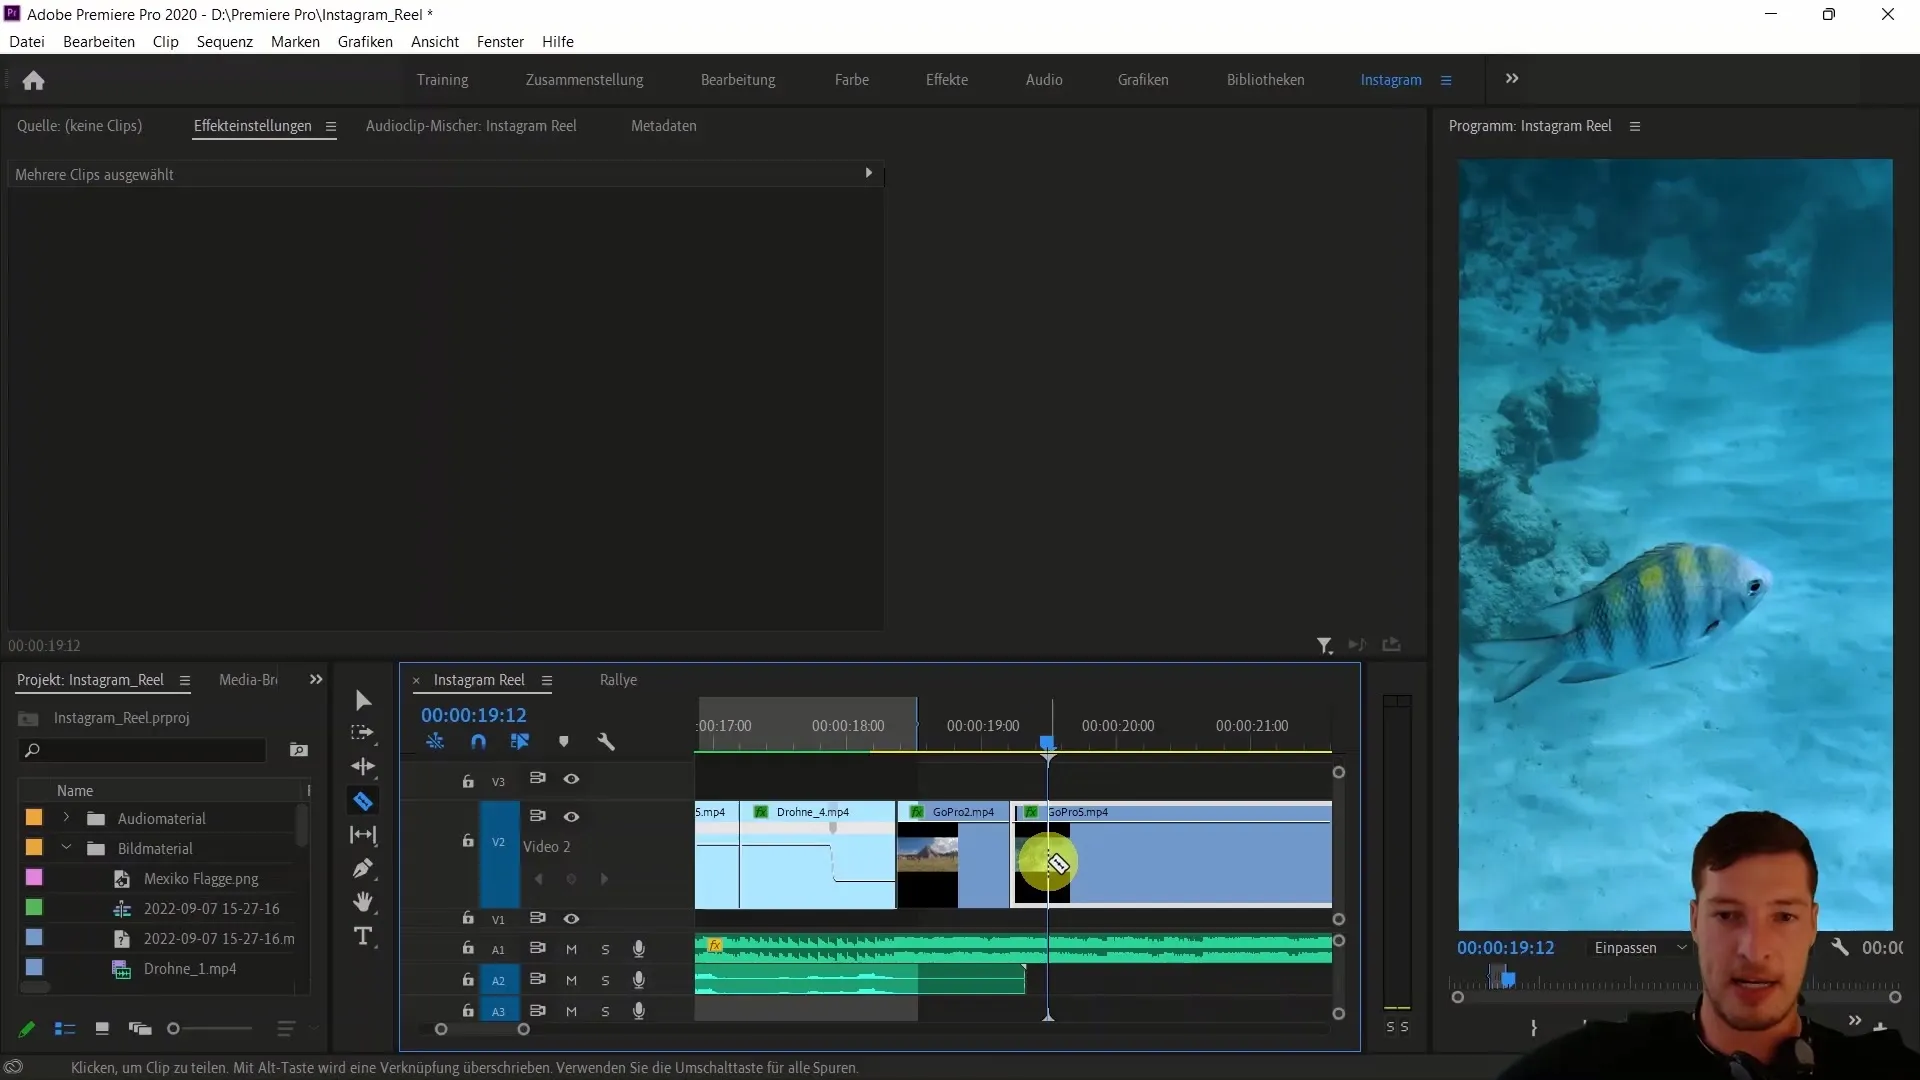
Task: Switch to Rallye sequence tab
Action: (618, 680)
